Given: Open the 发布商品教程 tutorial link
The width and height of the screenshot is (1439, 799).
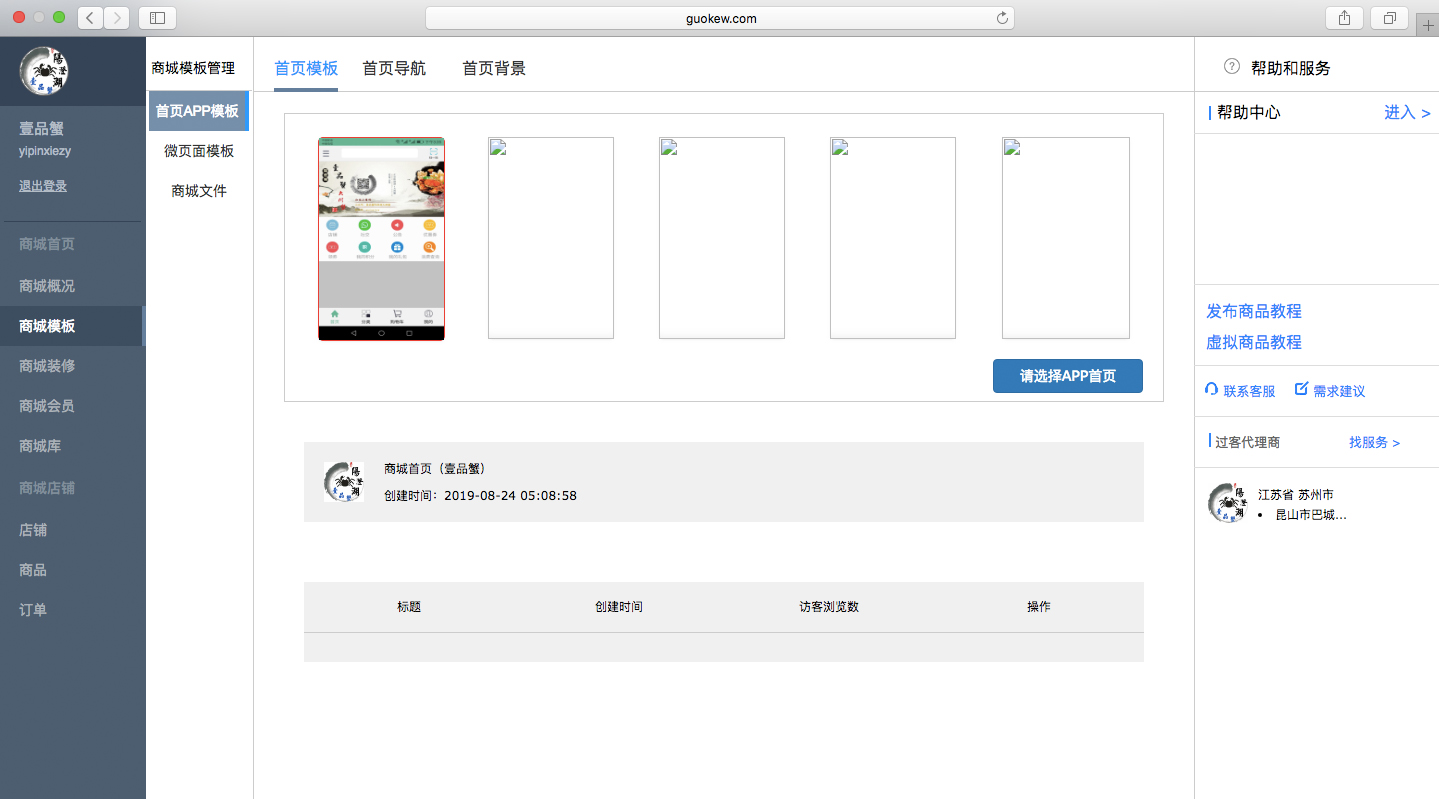Looking at the screenshot, I should pos(1254,311).
